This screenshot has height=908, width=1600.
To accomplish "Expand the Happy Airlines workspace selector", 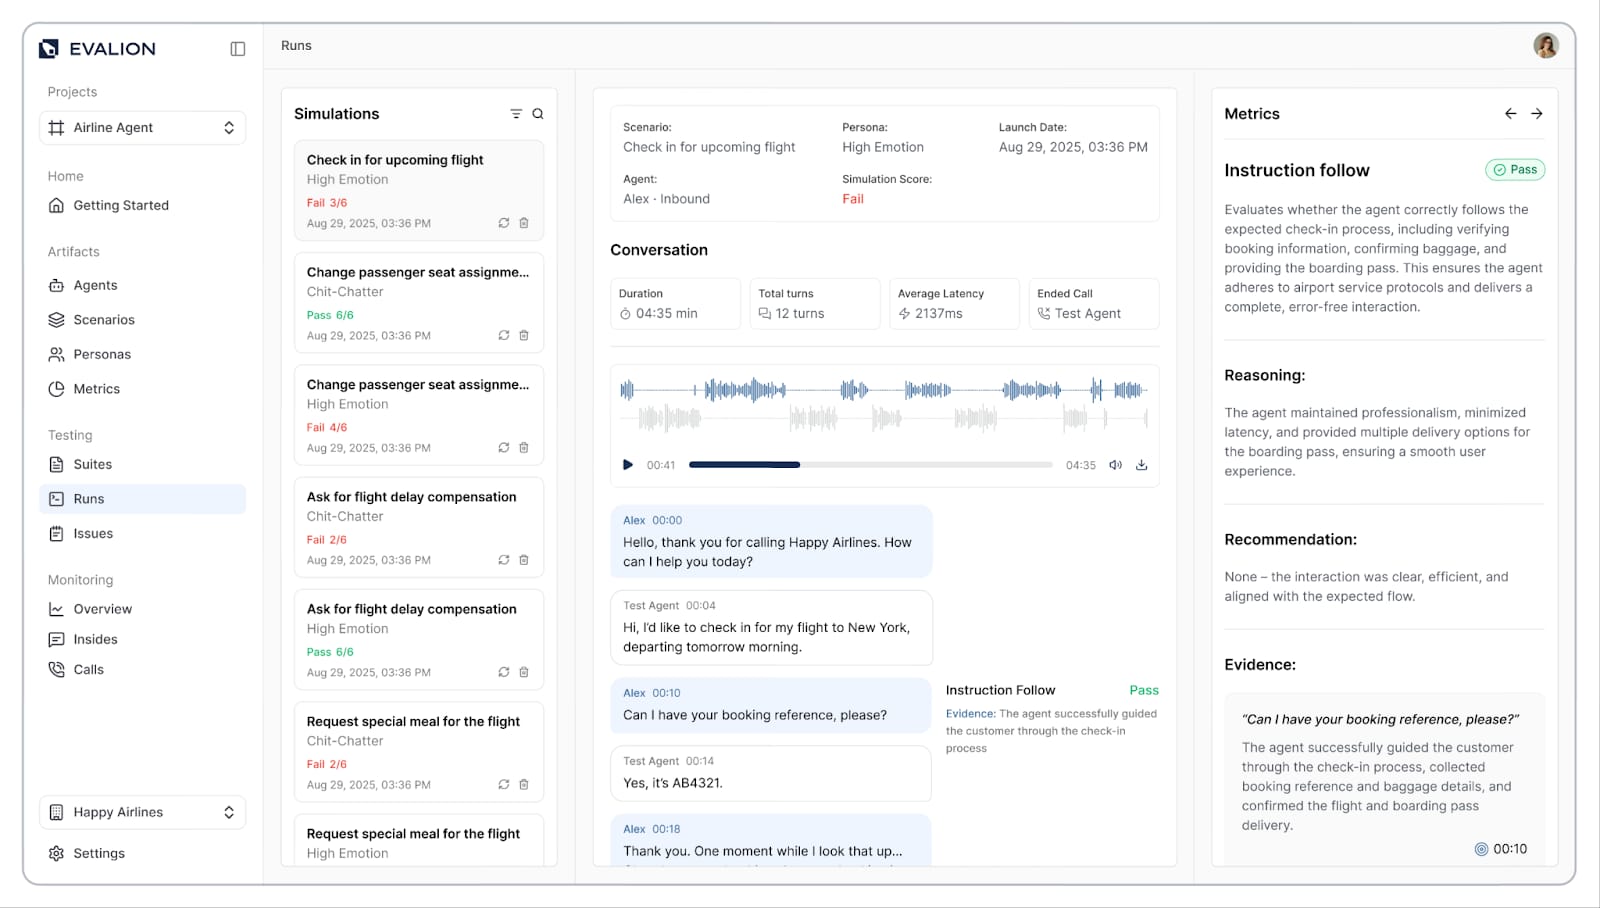I will [142, 812].
